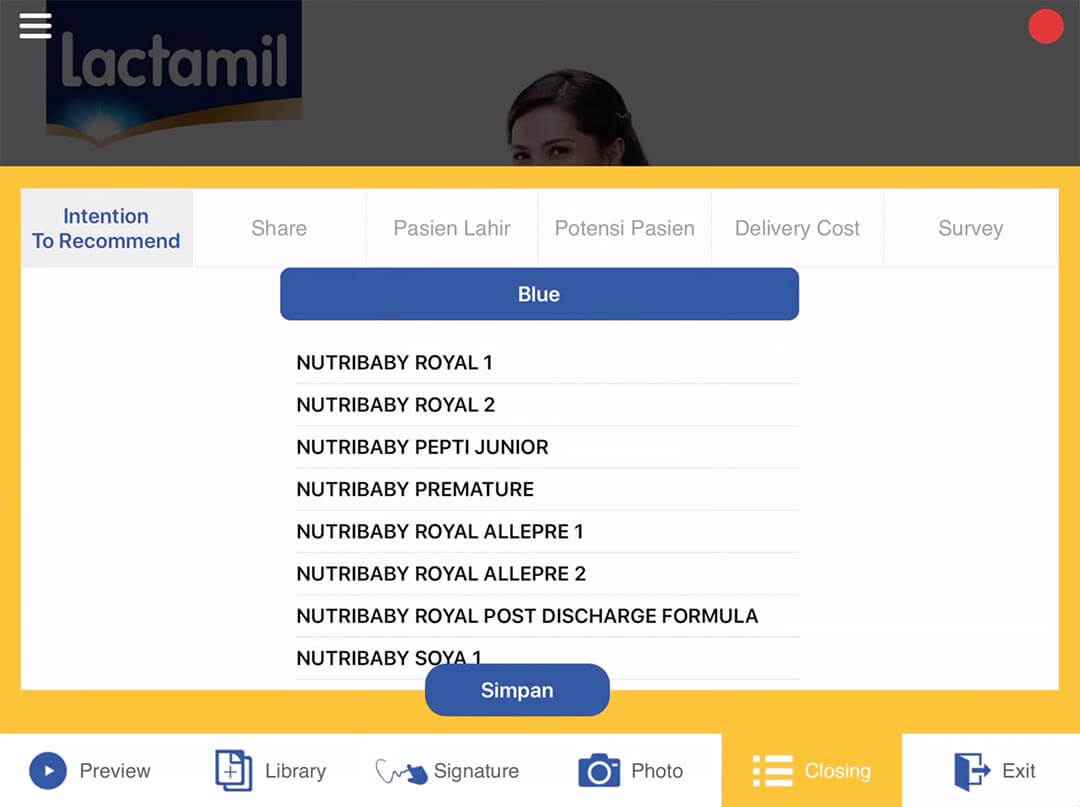Open the hamburger menu
The width and height of the screenshot is (1080, 807).
click(35, 26)
